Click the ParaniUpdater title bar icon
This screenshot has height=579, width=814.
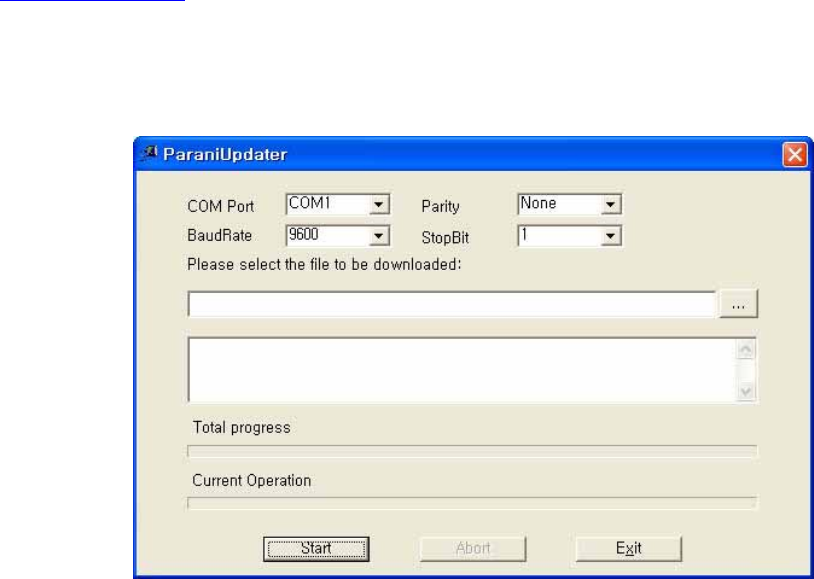[x=150, y=154]
